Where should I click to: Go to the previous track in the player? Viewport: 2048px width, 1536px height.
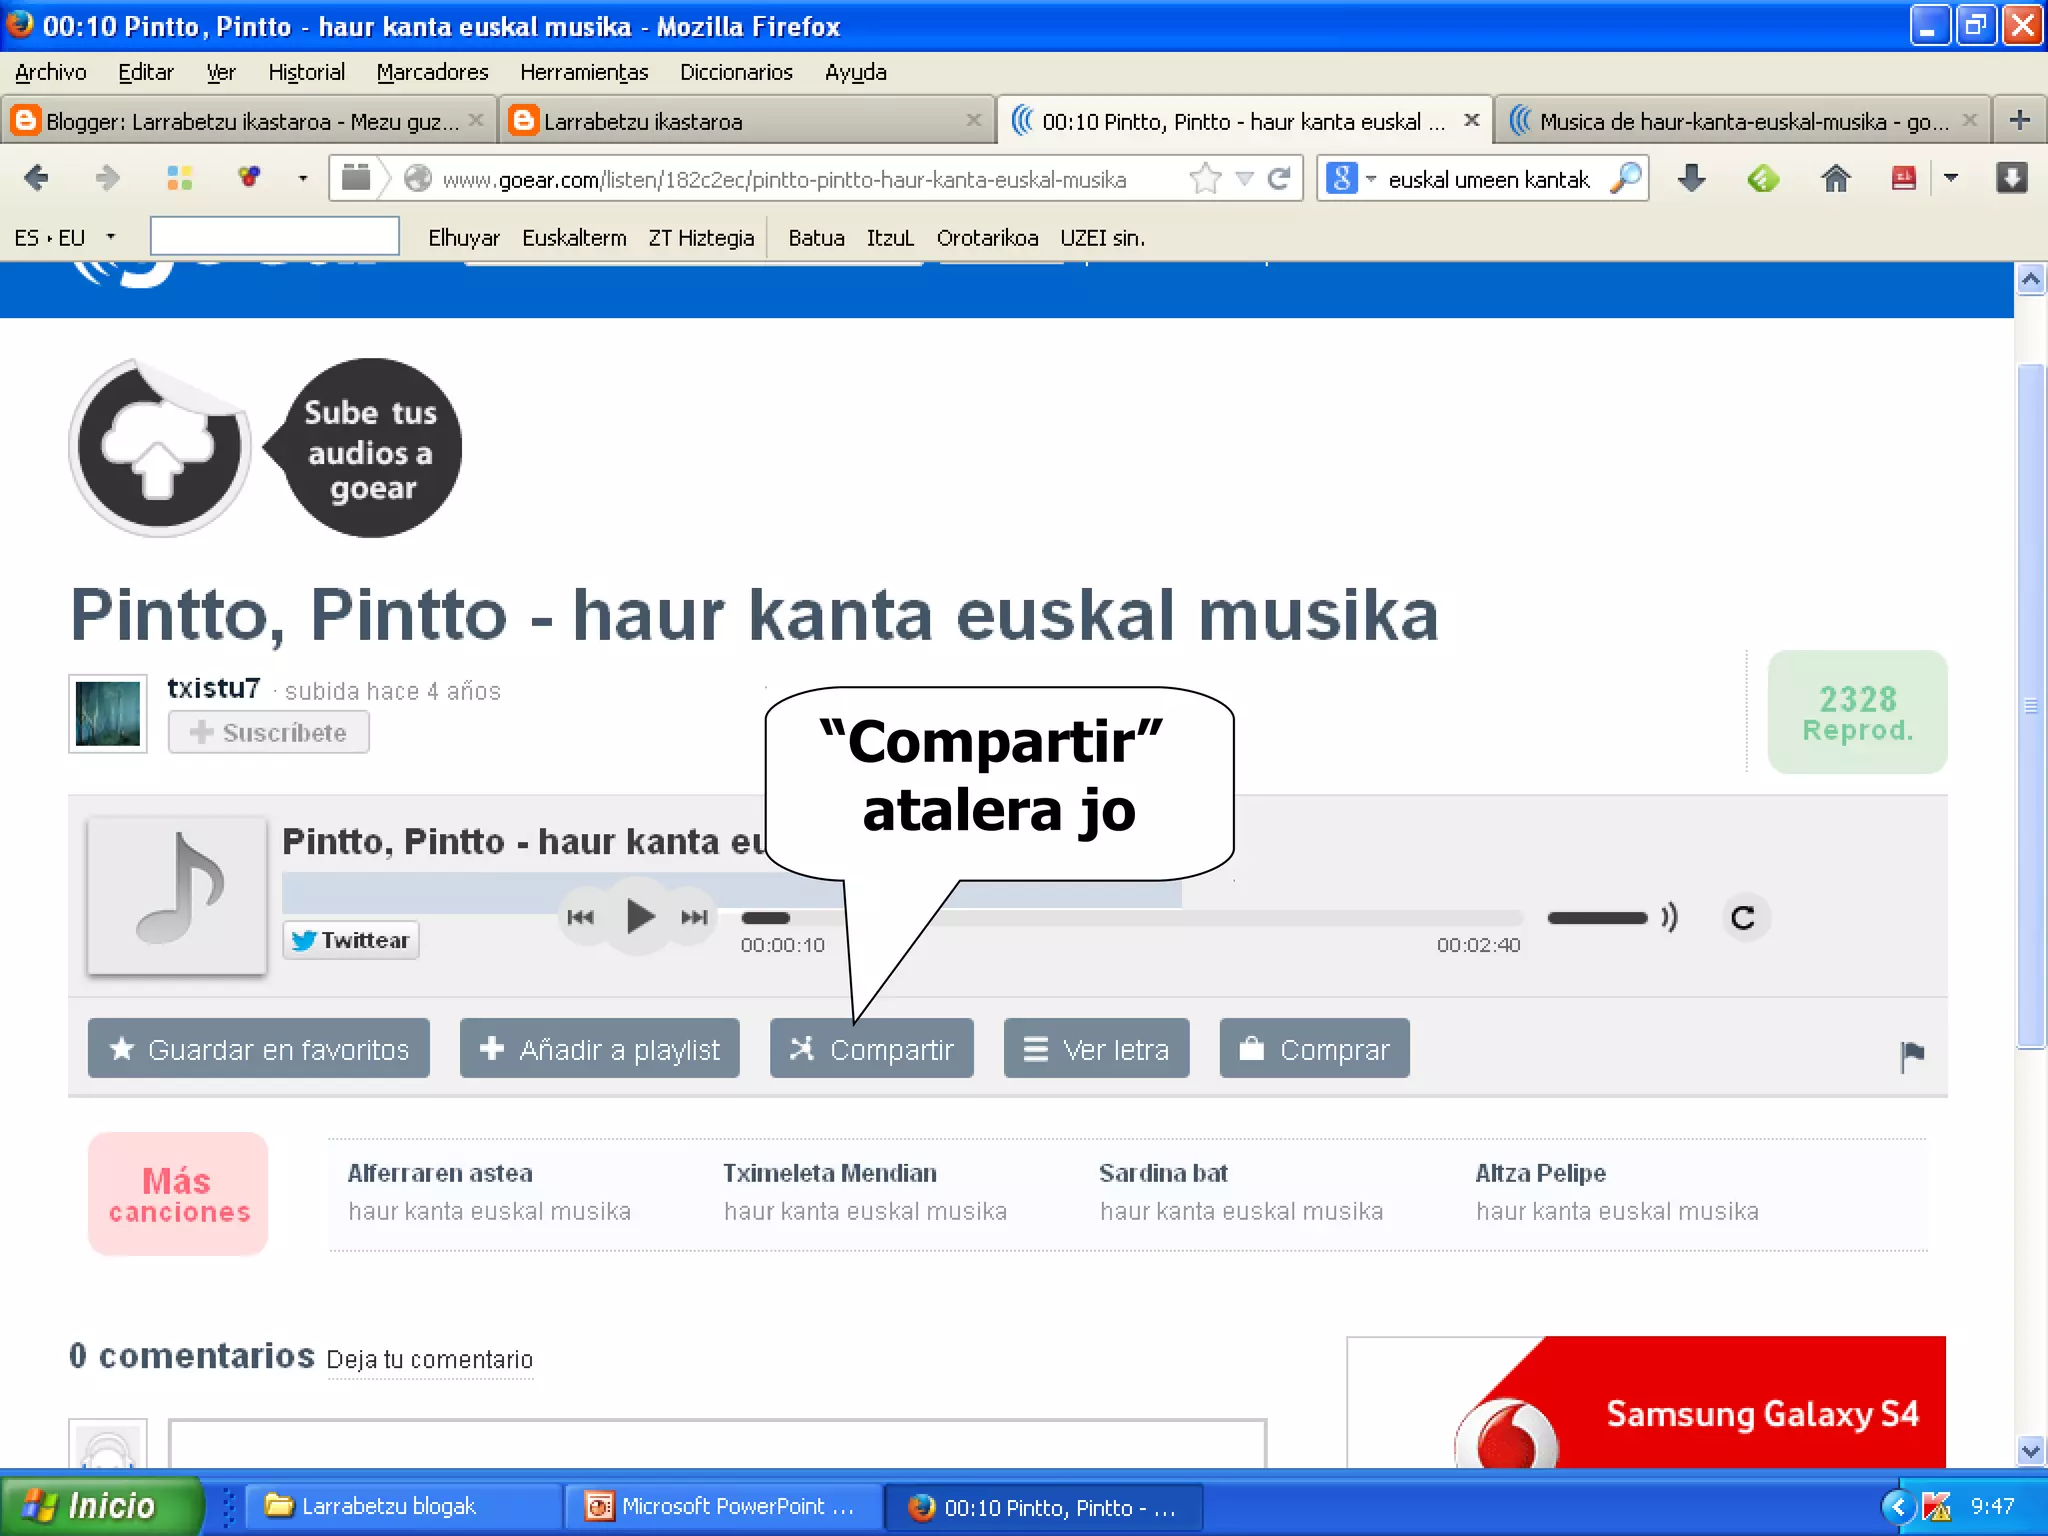pos(580,917)
